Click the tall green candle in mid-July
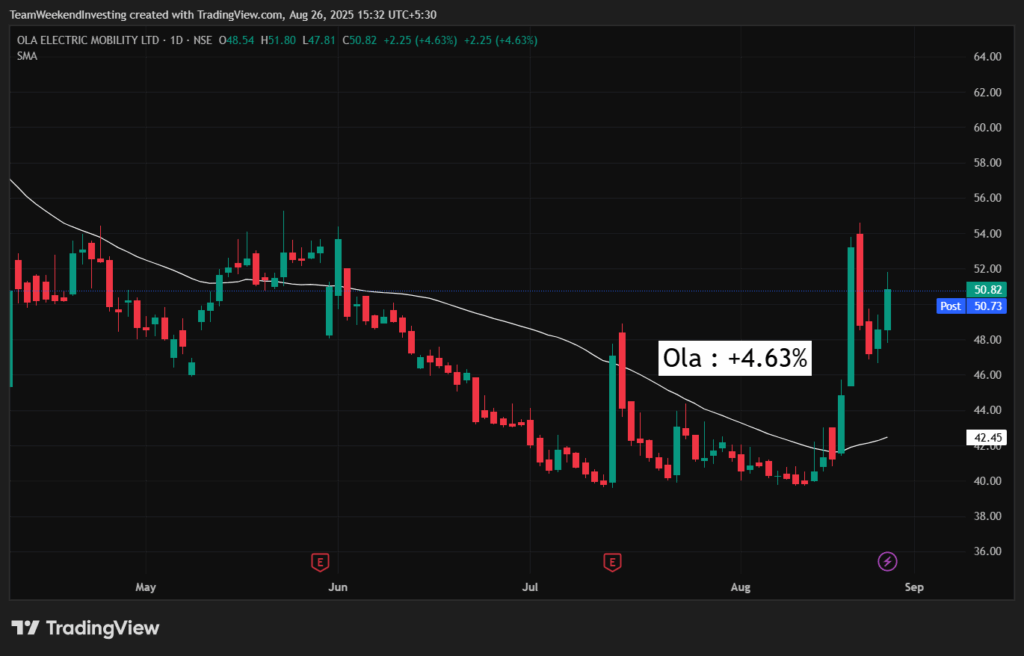 (x=613, y=419)
